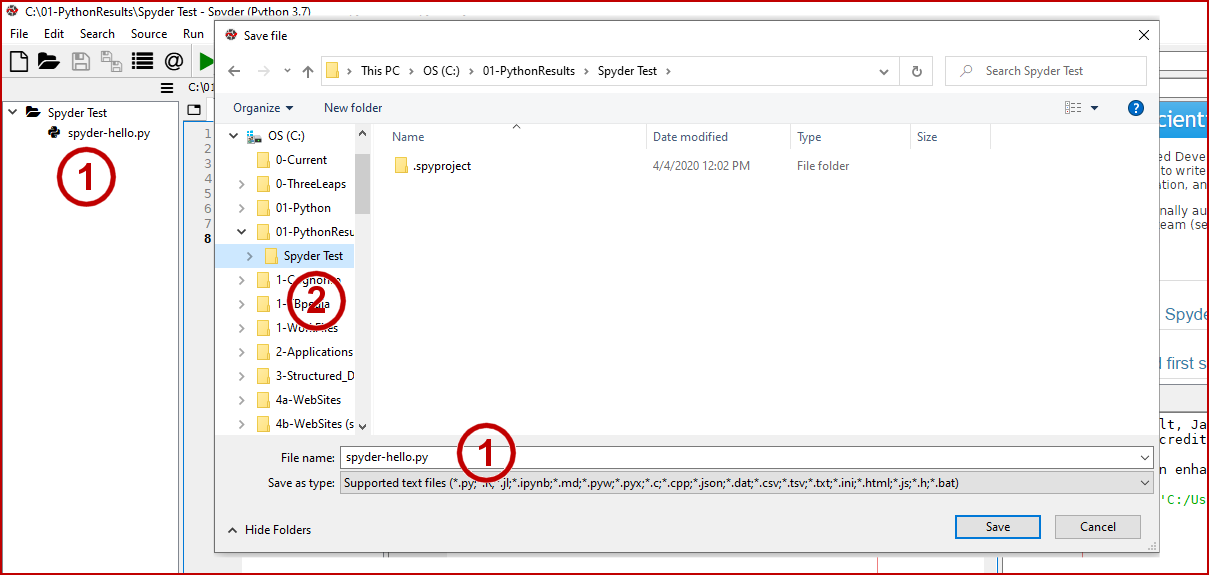1209x575 pixels.
Task: Click the Search Spyder Test box
Action: (x=1046, y=71)
